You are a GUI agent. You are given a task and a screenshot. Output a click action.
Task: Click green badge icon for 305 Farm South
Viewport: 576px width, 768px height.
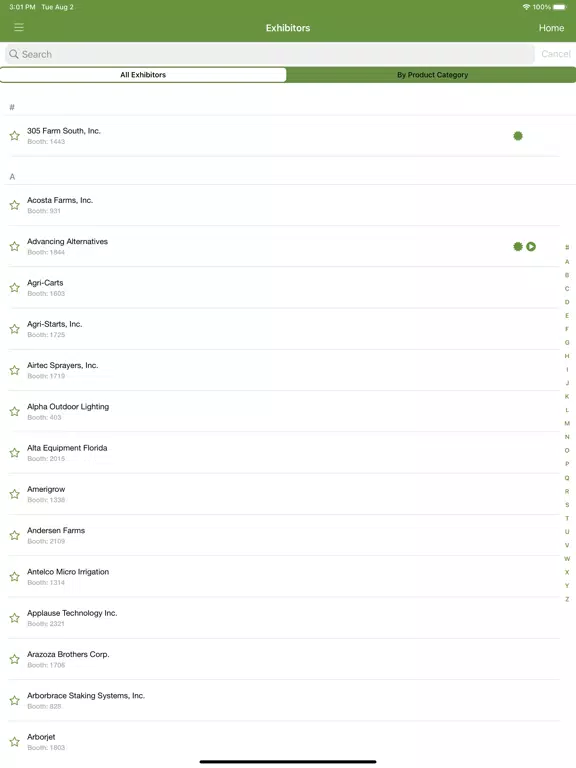(518, 136)
